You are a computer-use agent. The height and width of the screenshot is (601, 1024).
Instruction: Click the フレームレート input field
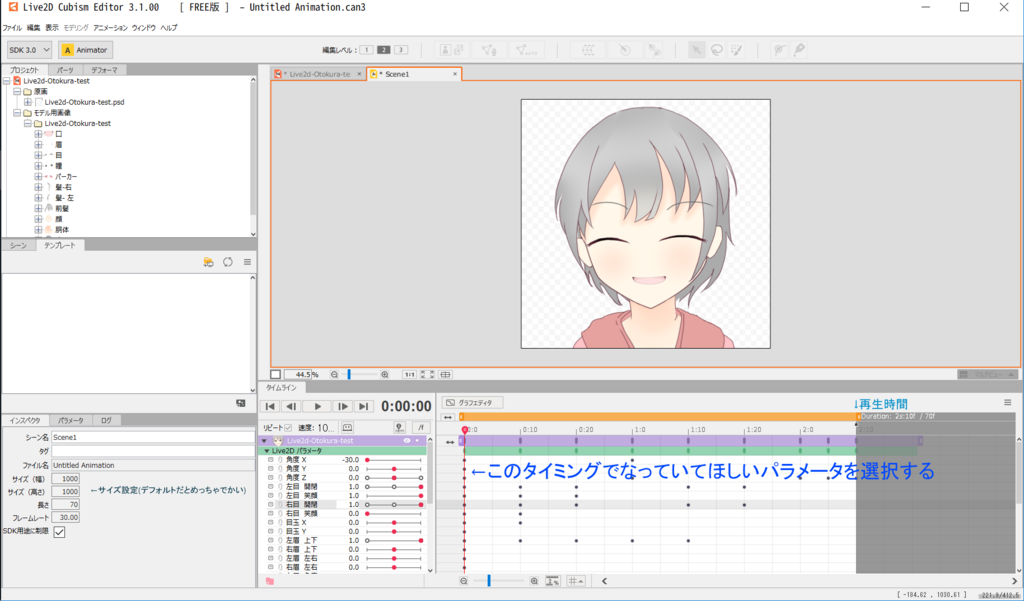coord(65,517)
